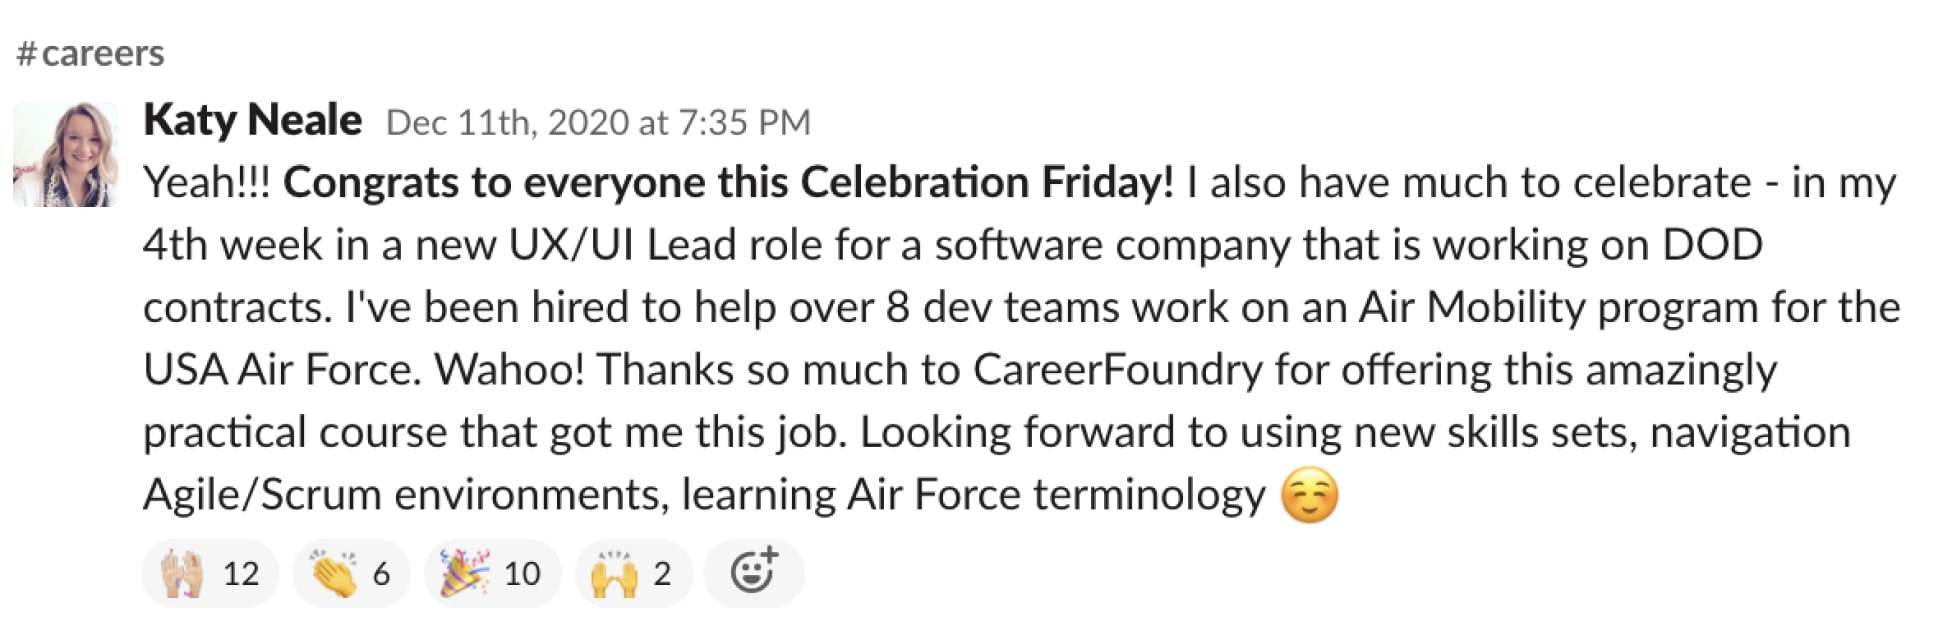Open Katy Neale's profile photo
This screenshot has height=635, width=1952.
click(66, 154)
